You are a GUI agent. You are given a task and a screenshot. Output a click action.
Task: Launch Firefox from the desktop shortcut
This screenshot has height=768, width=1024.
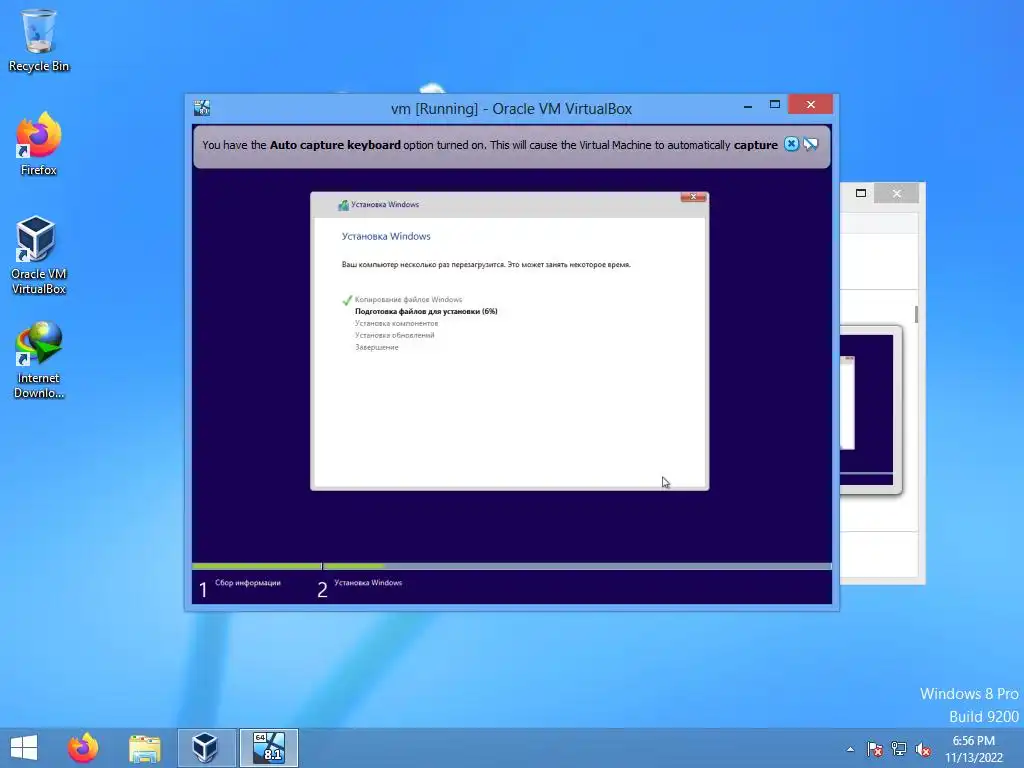pos(39,144)
